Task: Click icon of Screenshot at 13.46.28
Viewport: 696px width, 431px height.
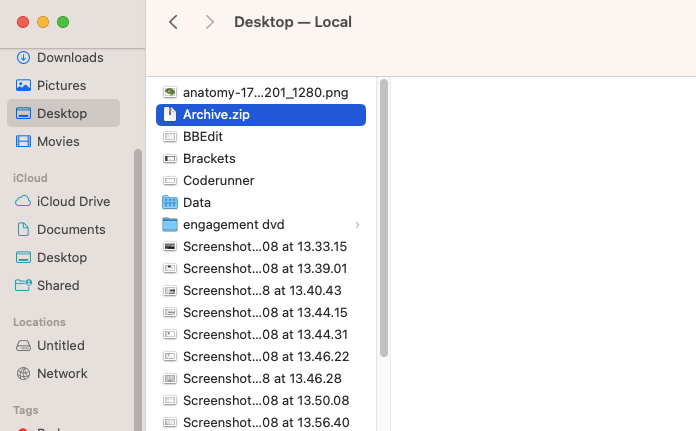Action: pyautogui.click(x=170, y=379)
